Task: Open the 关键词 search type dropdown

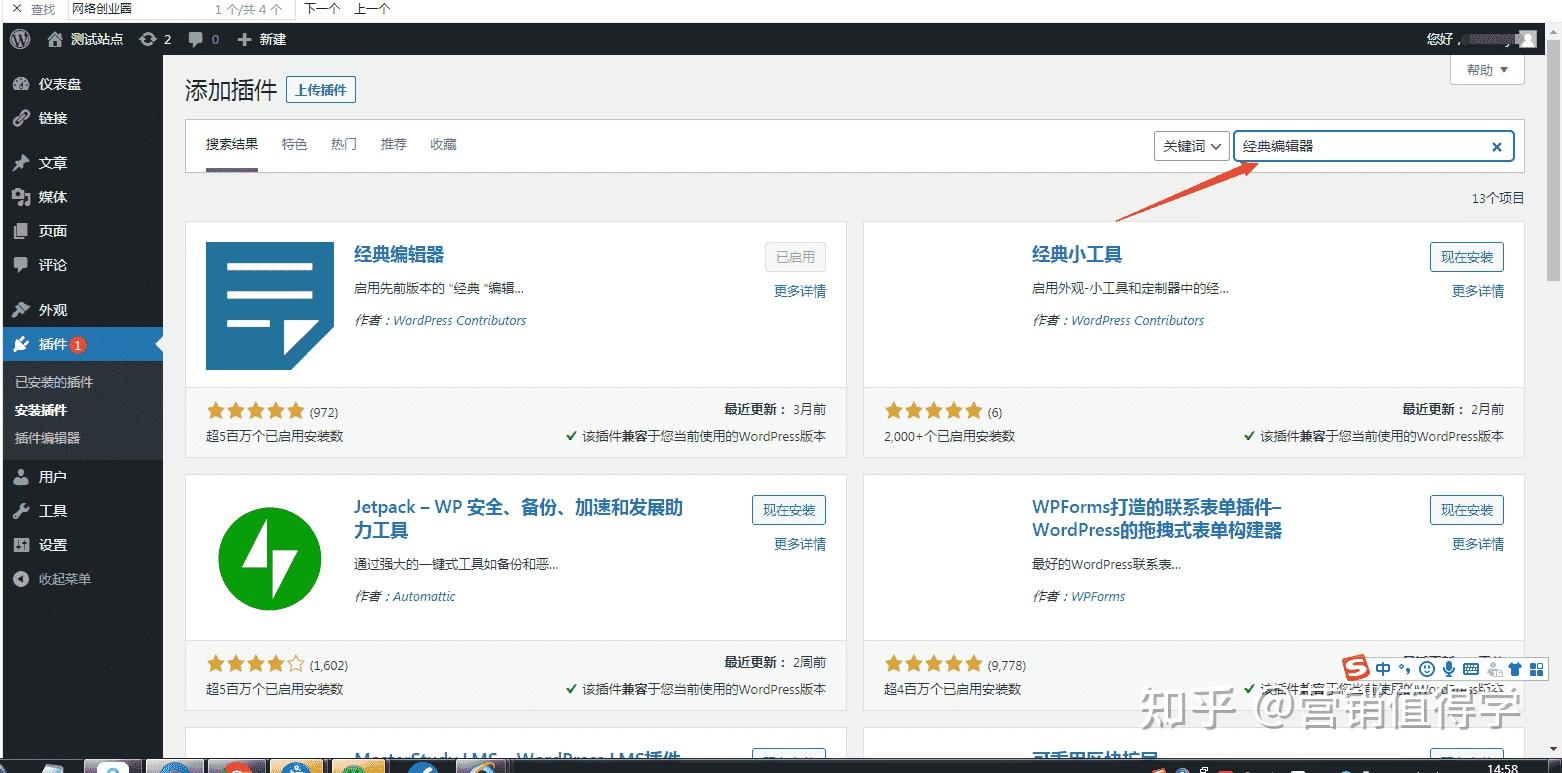Action: coord(1190,146)
